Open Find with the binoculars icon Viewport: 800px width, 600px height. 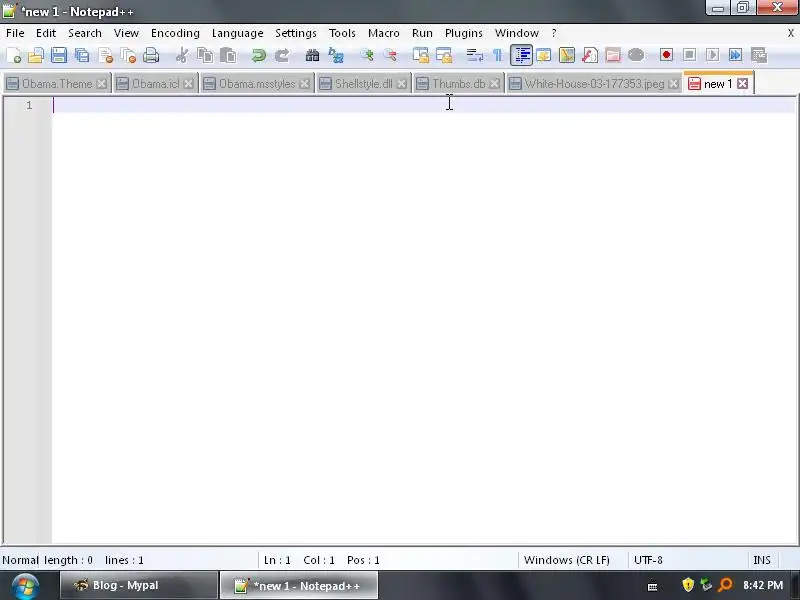click(312, 55)
